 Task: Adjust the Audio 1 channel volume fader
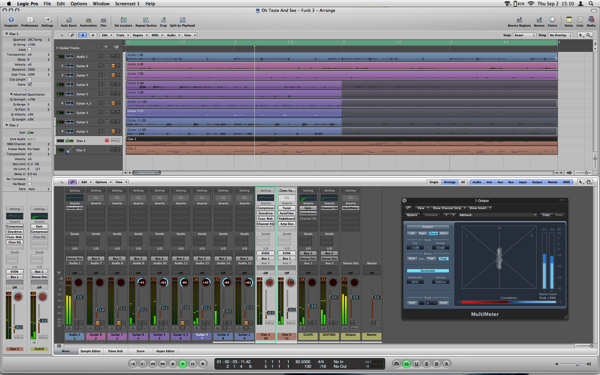(x=79, y=297)
